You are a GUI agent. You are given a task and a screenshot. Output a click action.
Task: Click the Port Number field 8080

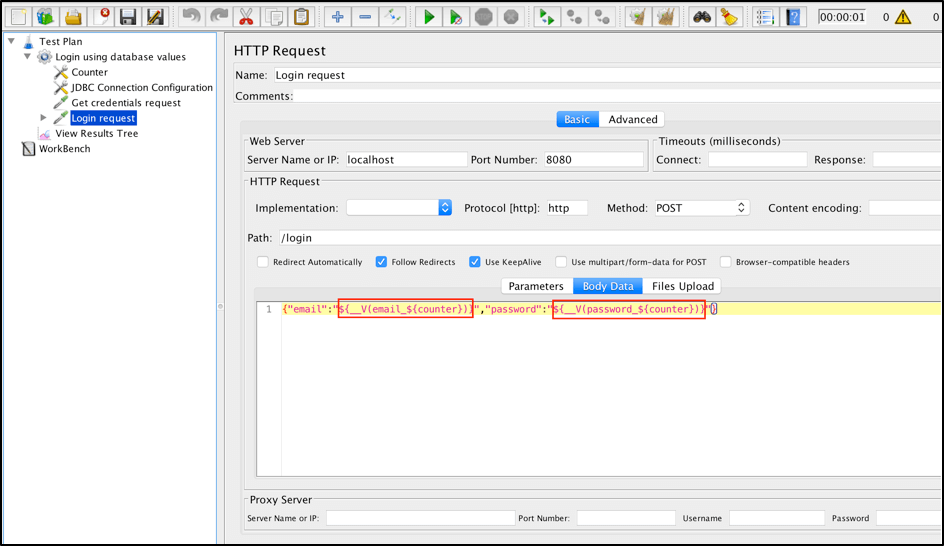(594, 160)
